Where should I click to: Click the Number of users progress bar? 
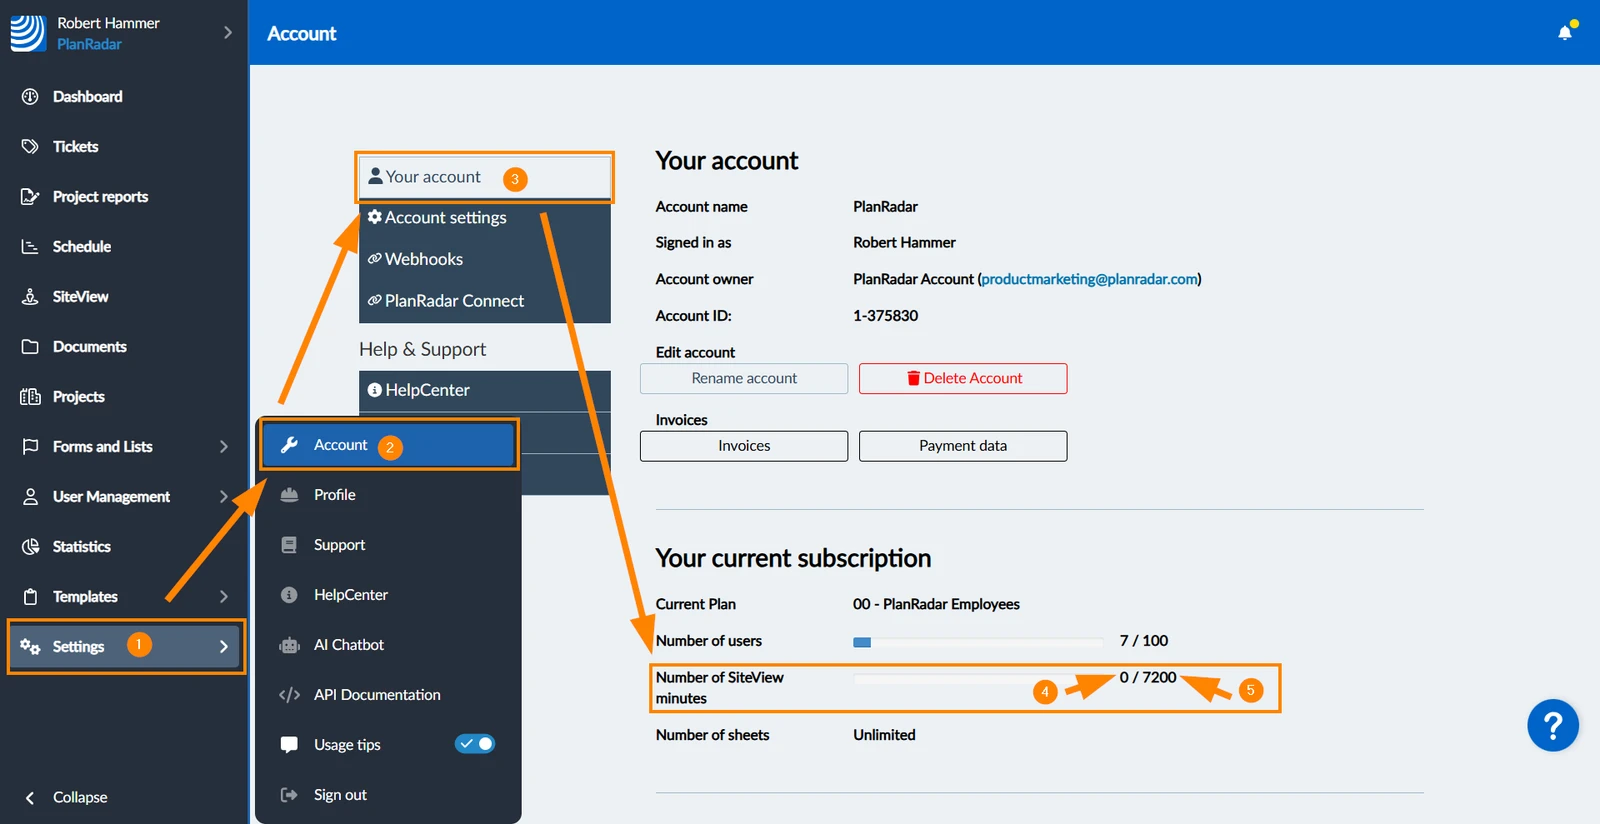click(x=978, y=642)
